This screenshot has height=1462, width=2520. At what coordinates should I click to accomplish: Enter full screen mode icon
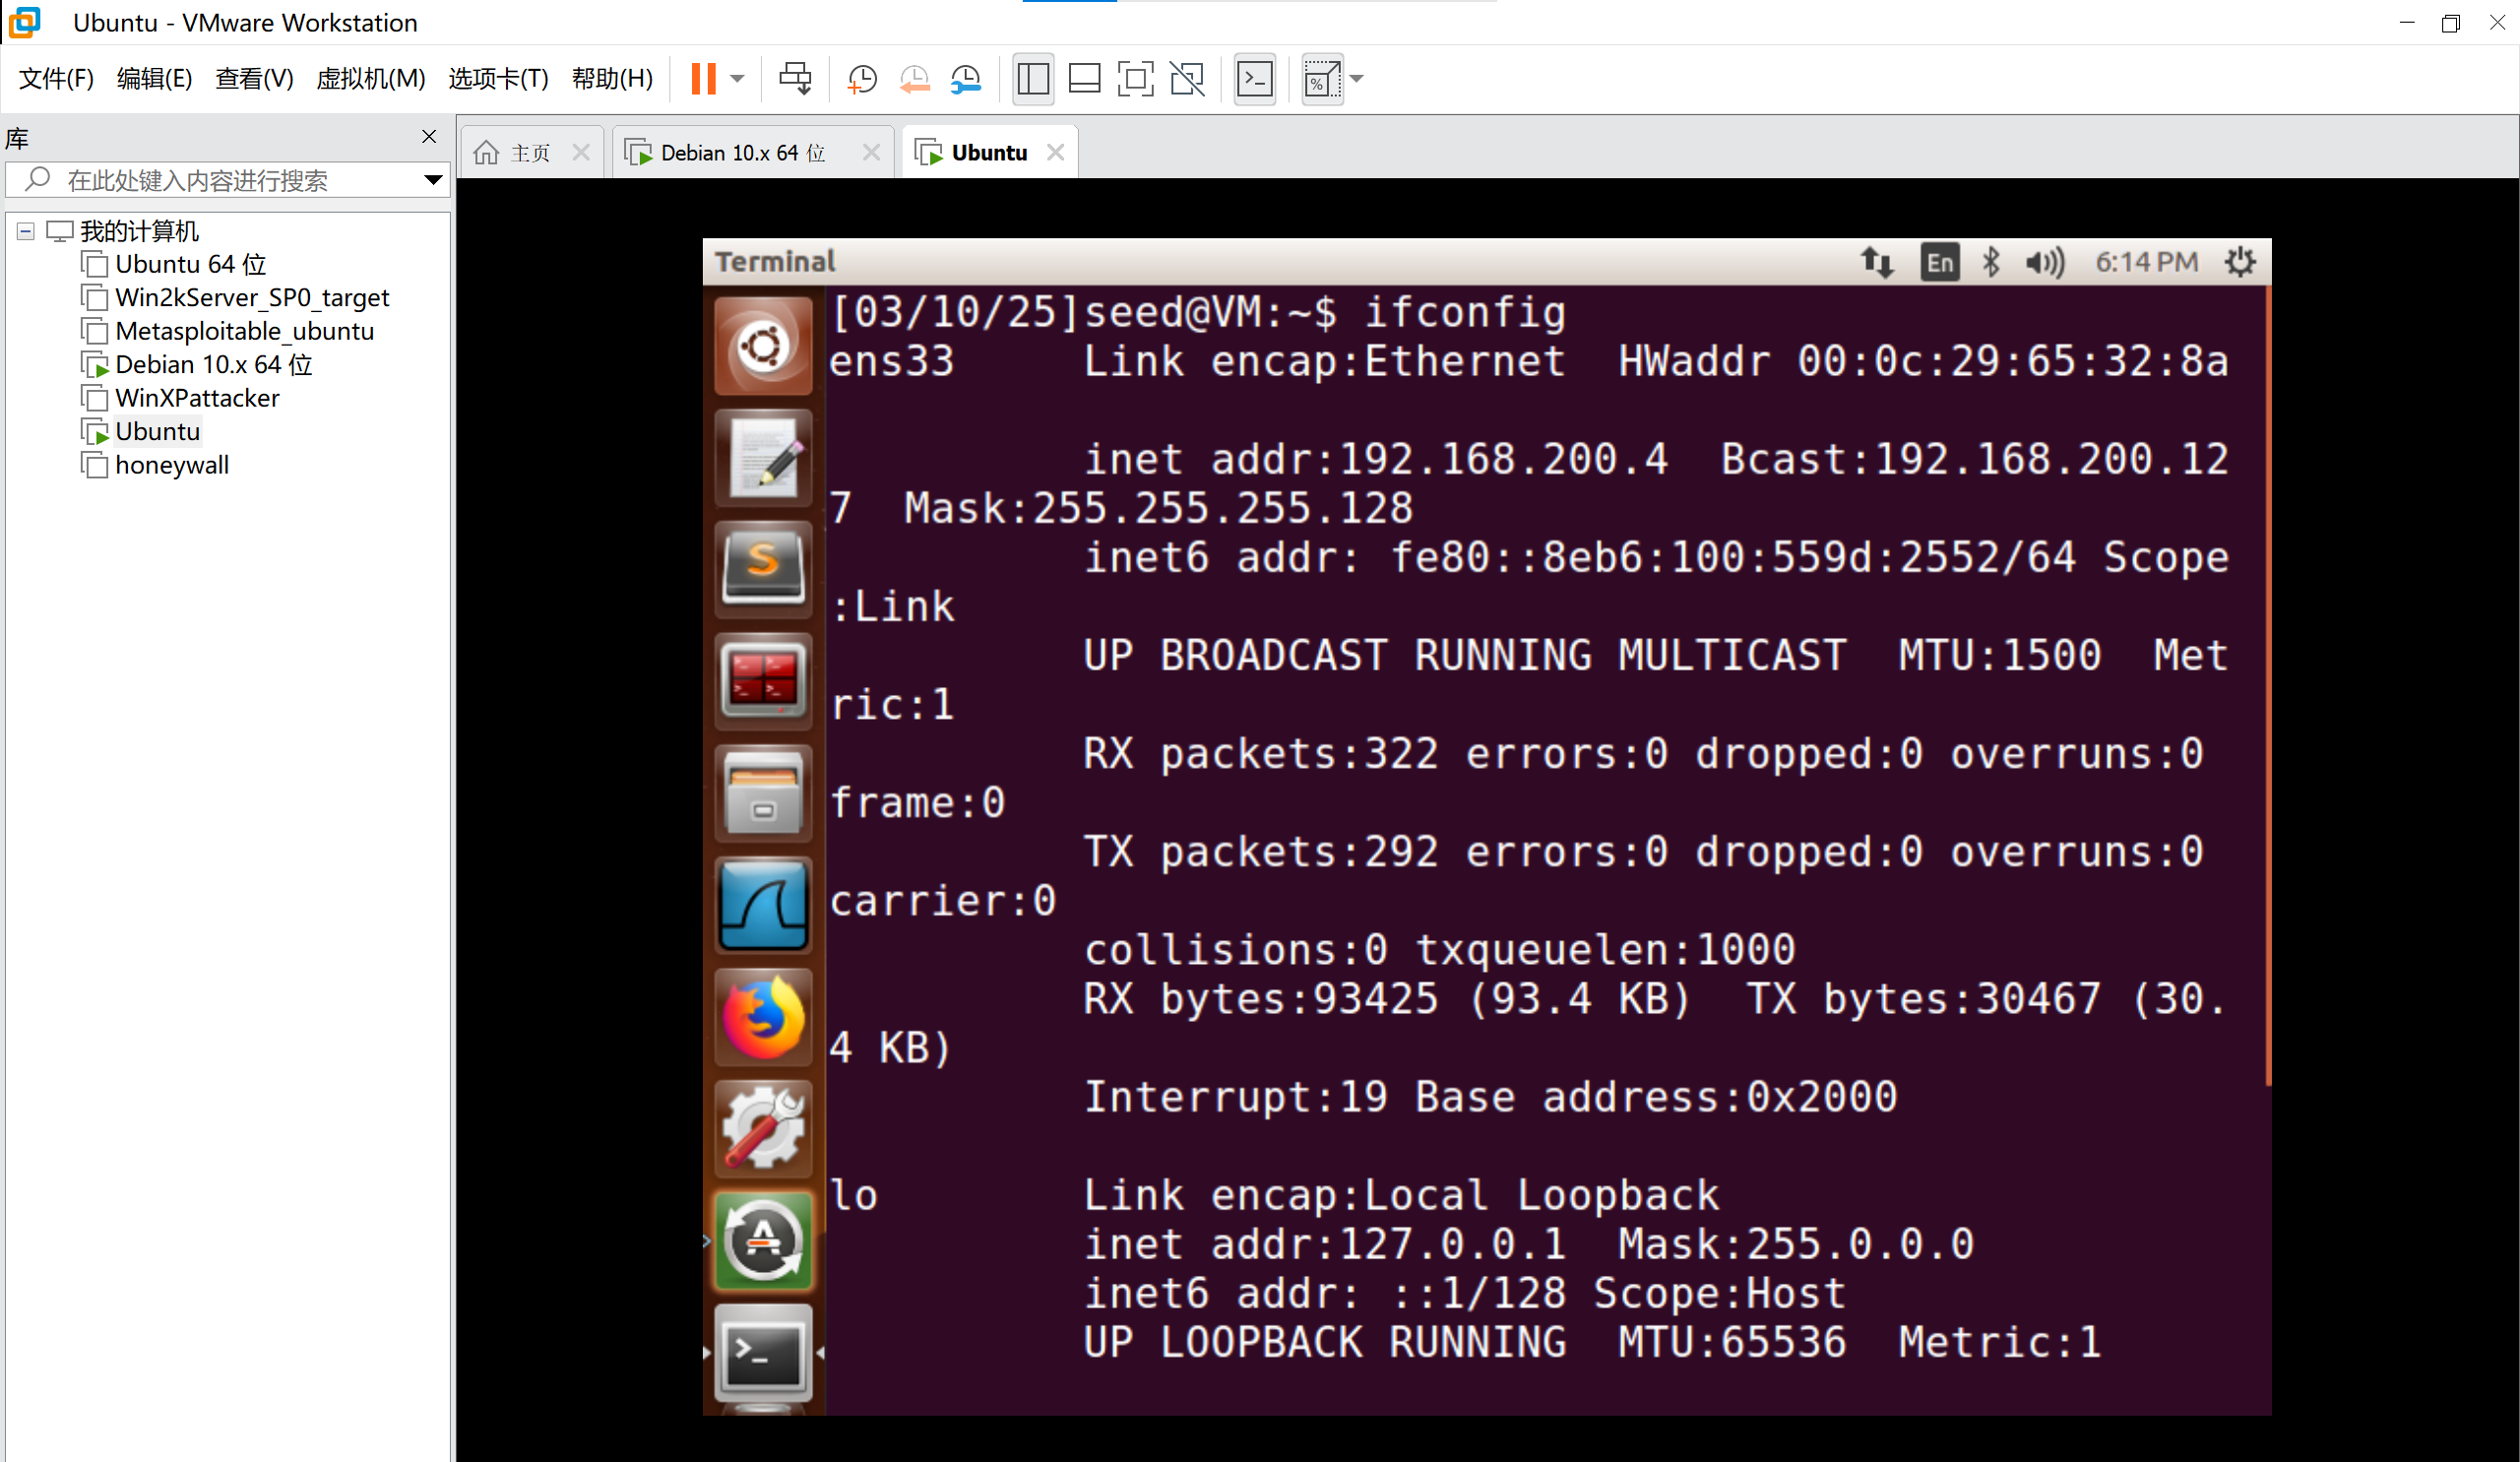pyautogui.click(x=1135, y=78)
